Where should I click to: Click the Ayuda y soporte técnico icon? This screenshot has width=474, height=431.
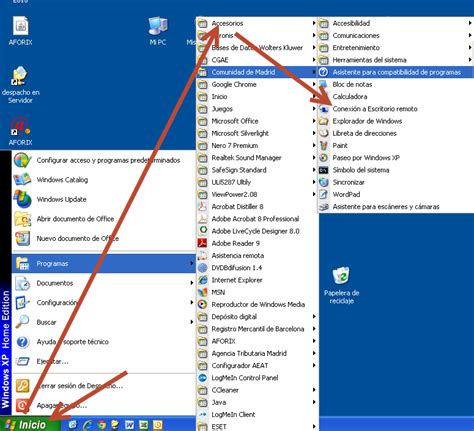click(x=22, y=342)
